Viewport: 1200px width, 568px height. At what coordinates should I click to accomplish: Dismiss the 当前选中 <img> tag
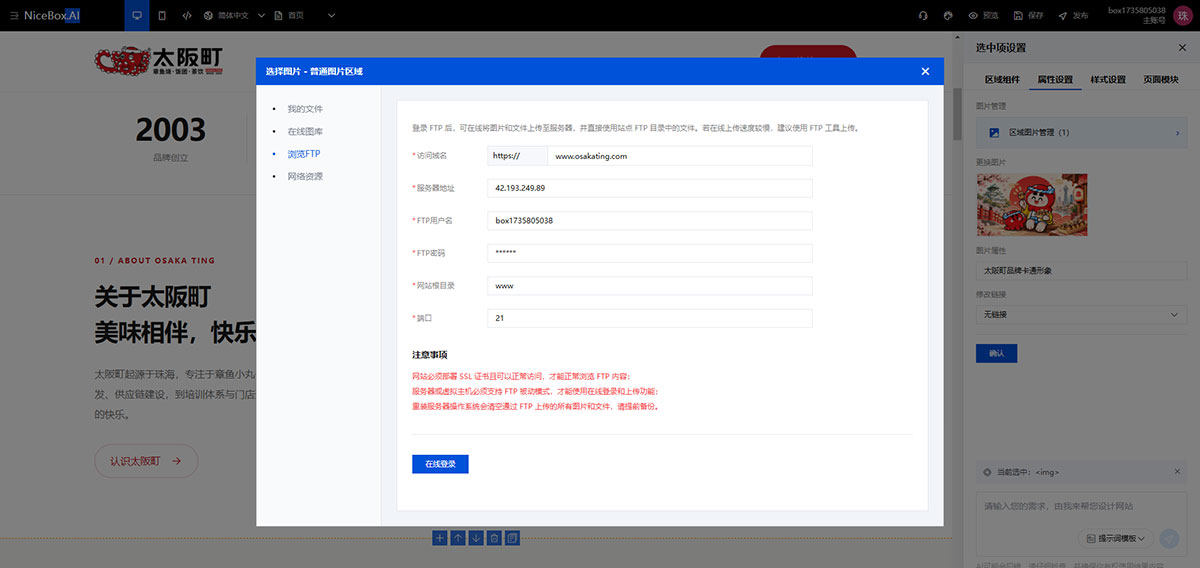(x=1177, y=471)
